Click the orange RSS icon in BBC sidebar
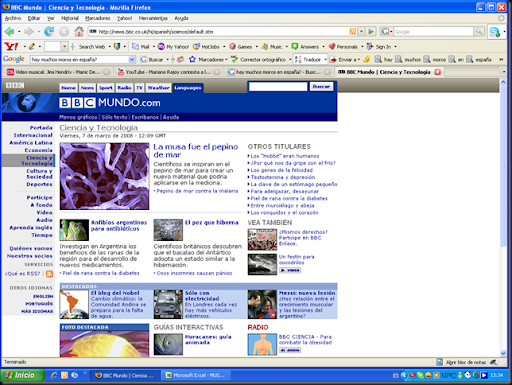 point(49,274)
